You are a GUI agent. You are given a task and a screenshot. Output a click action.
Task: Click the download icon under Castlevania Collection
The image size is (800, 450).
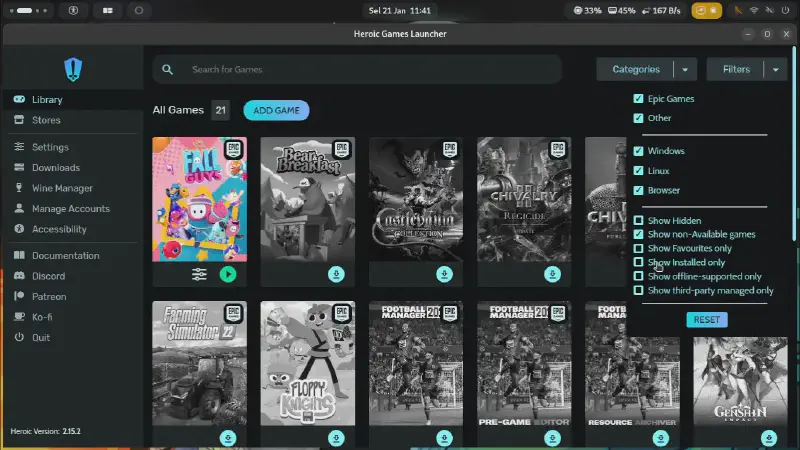pyautogui.click(x=444, y=274)
